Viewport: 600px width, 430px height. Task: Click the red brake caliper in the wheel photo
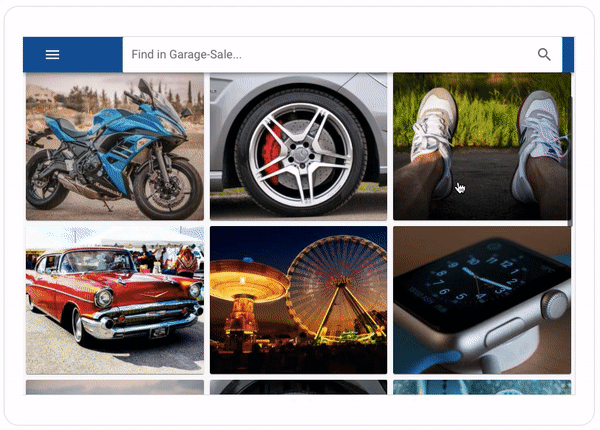[x=272, y=151]
